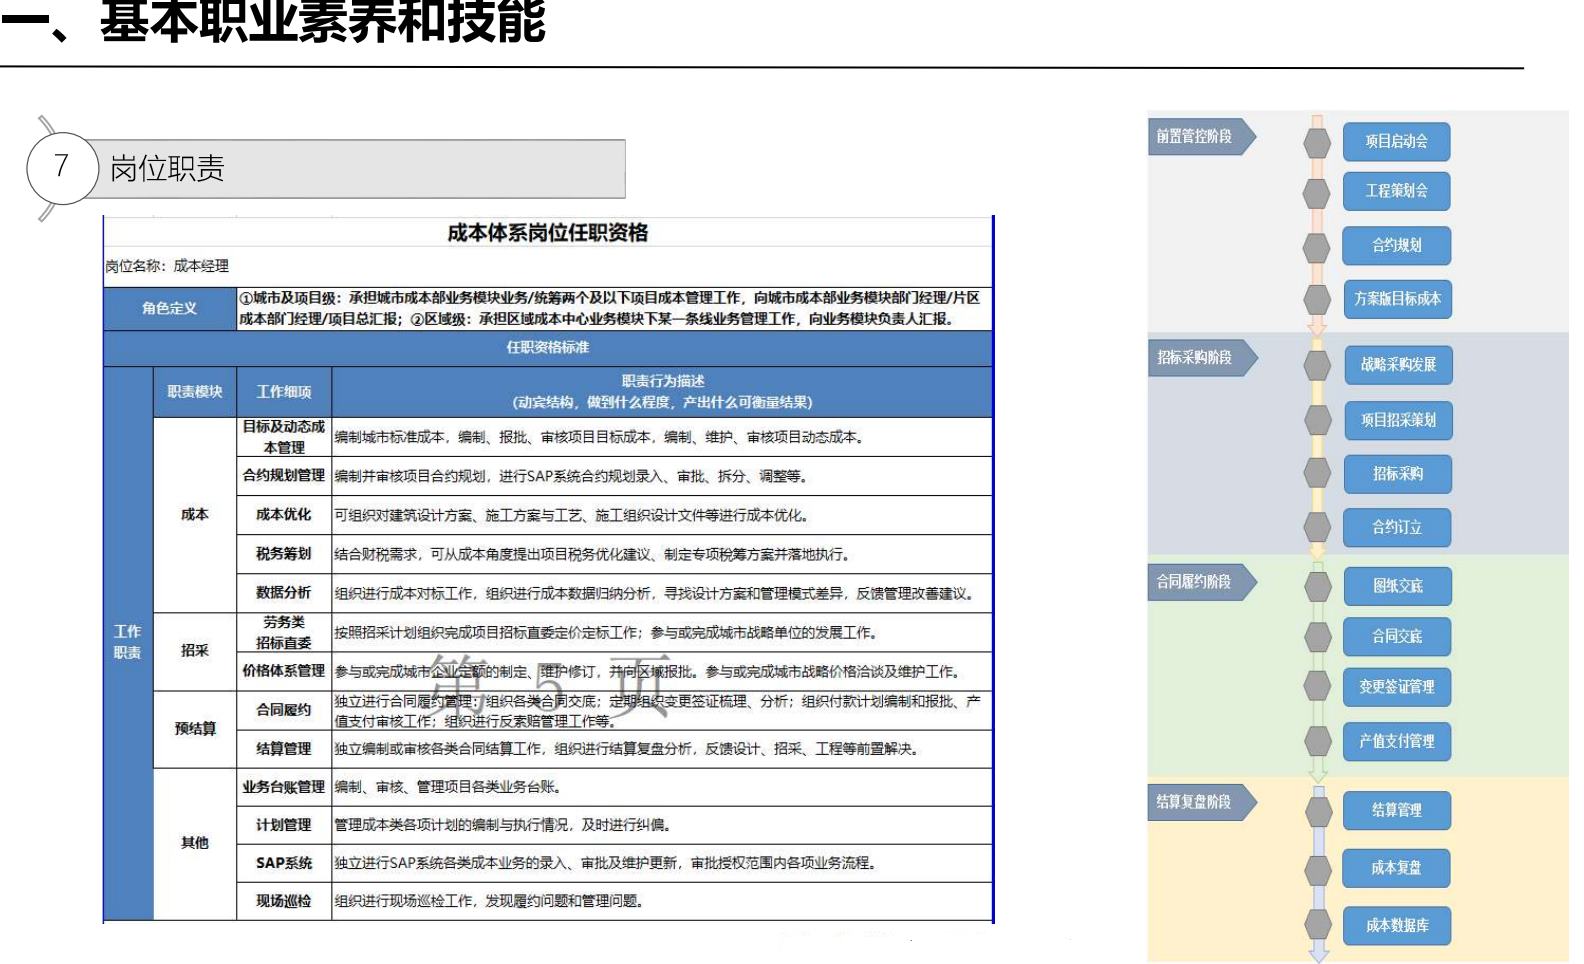The width and height of the screenshot is (1584, 964).
Task: Click the 结算复盘阶段 stage label
Action: pos(1201,802)
